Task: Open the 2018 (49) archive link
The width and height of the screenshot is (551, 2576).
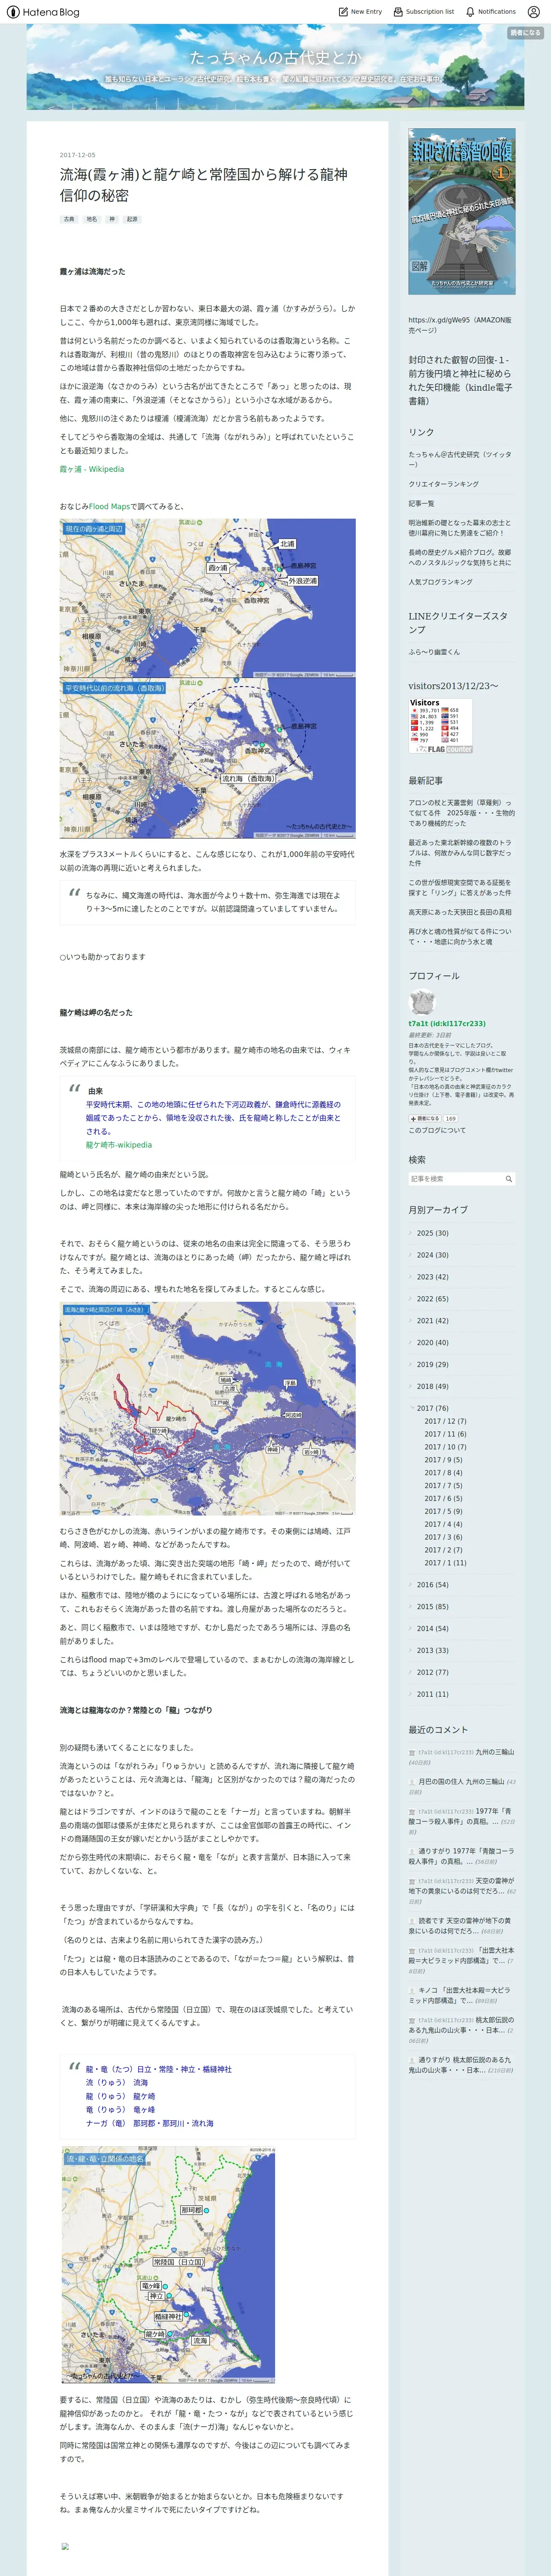Action: pyautogui.click(x=433, y=1387)
